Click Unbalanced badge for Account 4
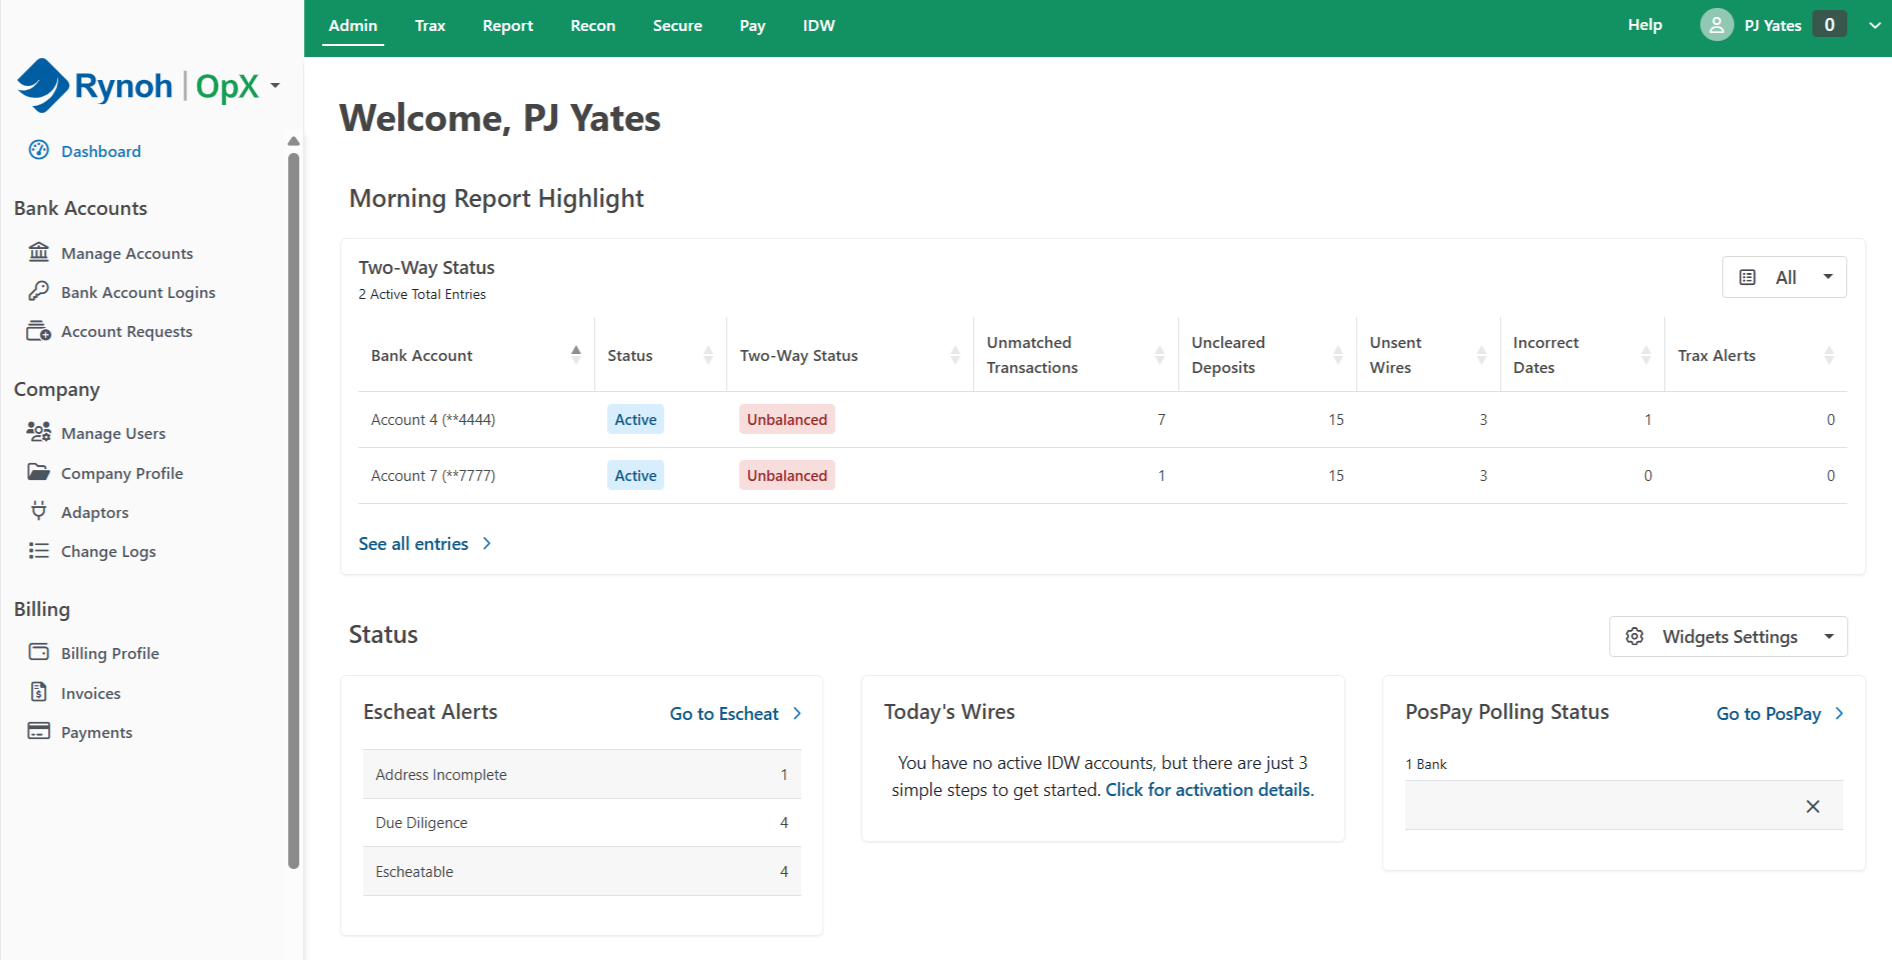 point(787,419)
